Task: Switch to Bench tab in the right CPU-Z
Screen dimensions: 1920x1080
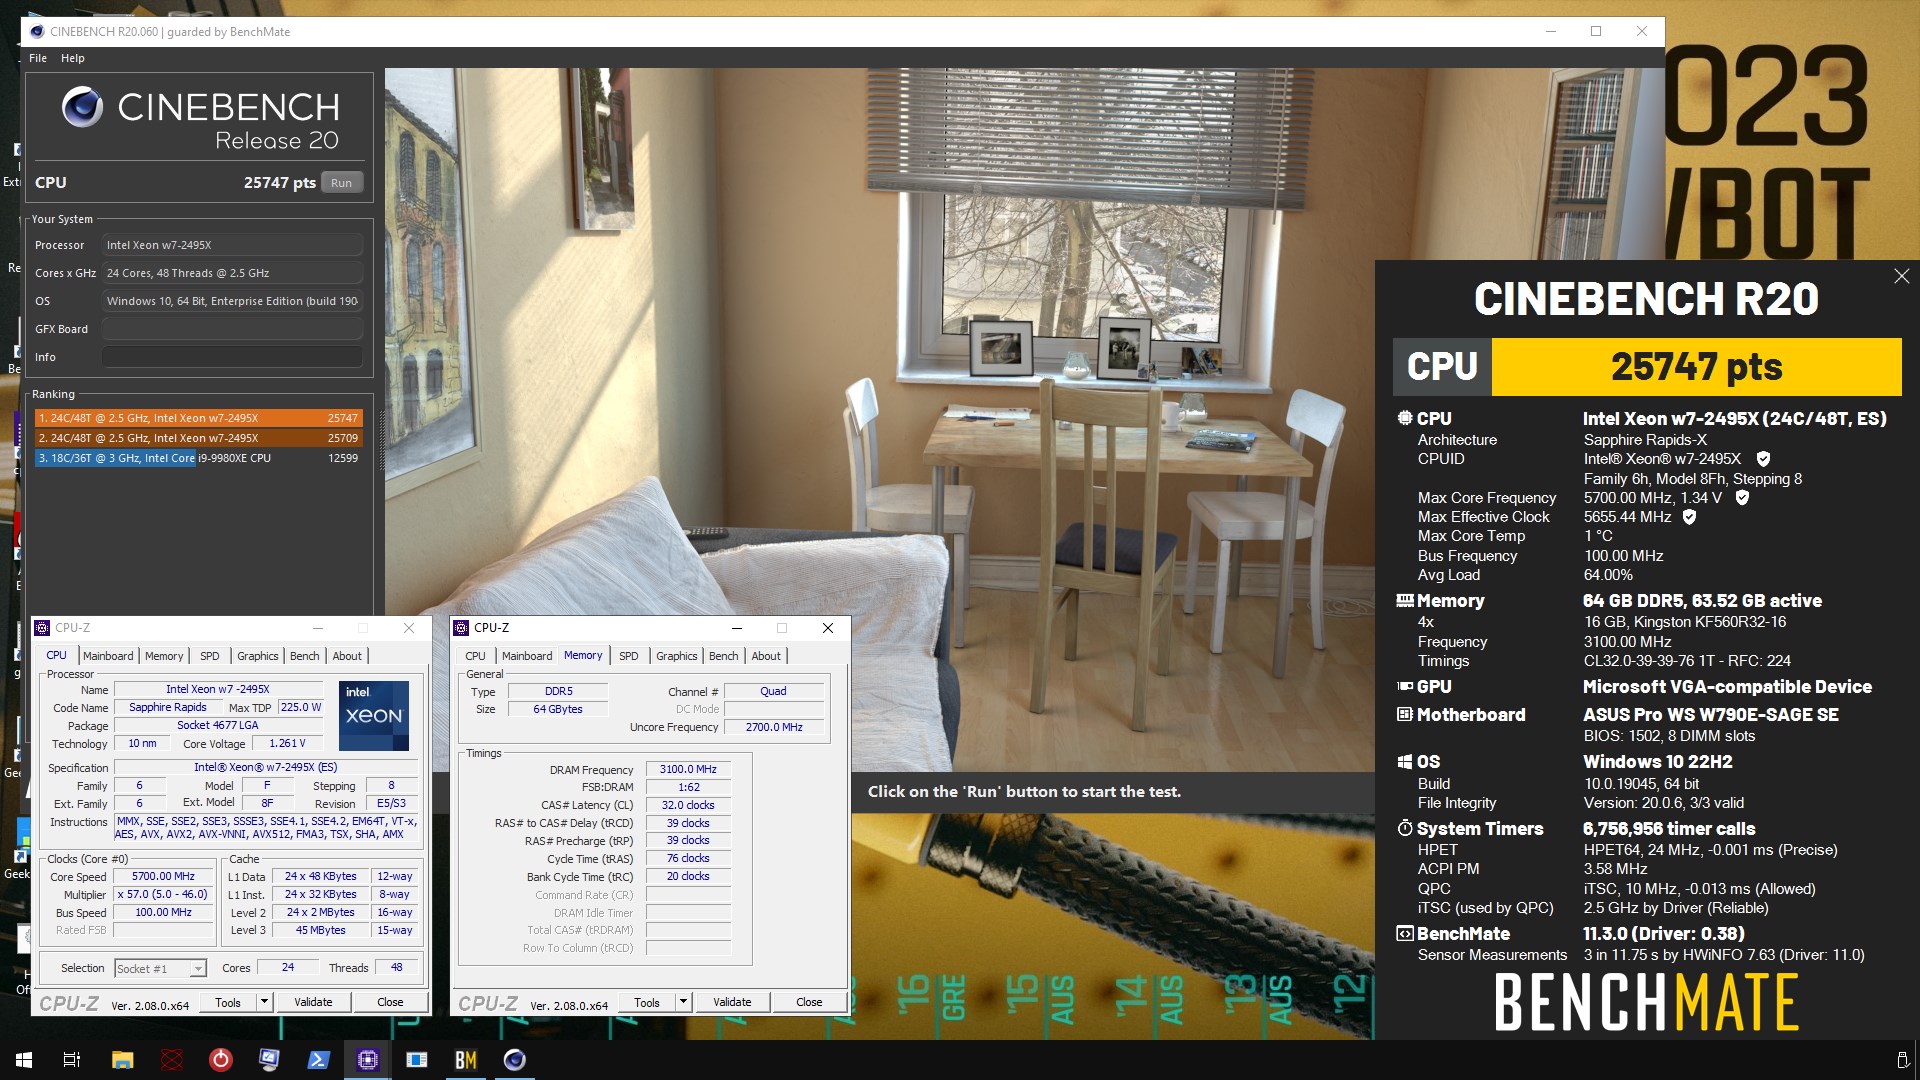Action: [x=724, y=657]
